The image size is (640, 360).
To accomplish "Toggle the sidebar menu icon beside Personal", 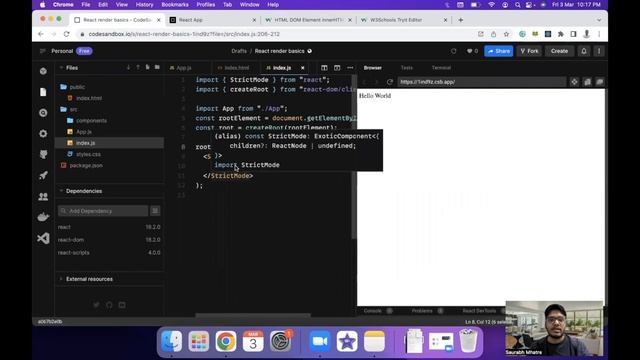I will (42, 51).
